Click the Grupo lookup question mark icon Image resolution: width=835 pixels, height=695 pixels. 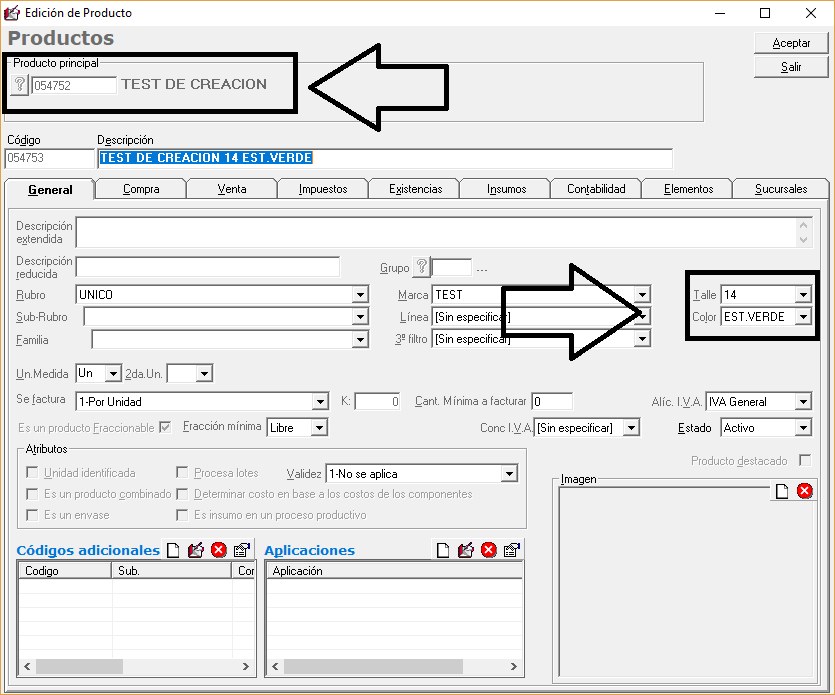click(421, 268)
